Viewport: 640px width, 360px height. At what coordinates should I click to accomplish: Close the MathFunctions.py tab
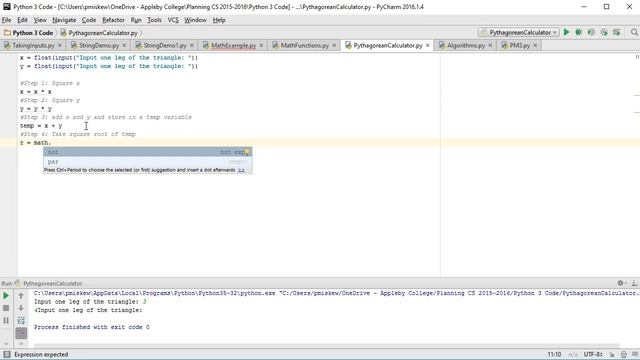click(334, 45)
